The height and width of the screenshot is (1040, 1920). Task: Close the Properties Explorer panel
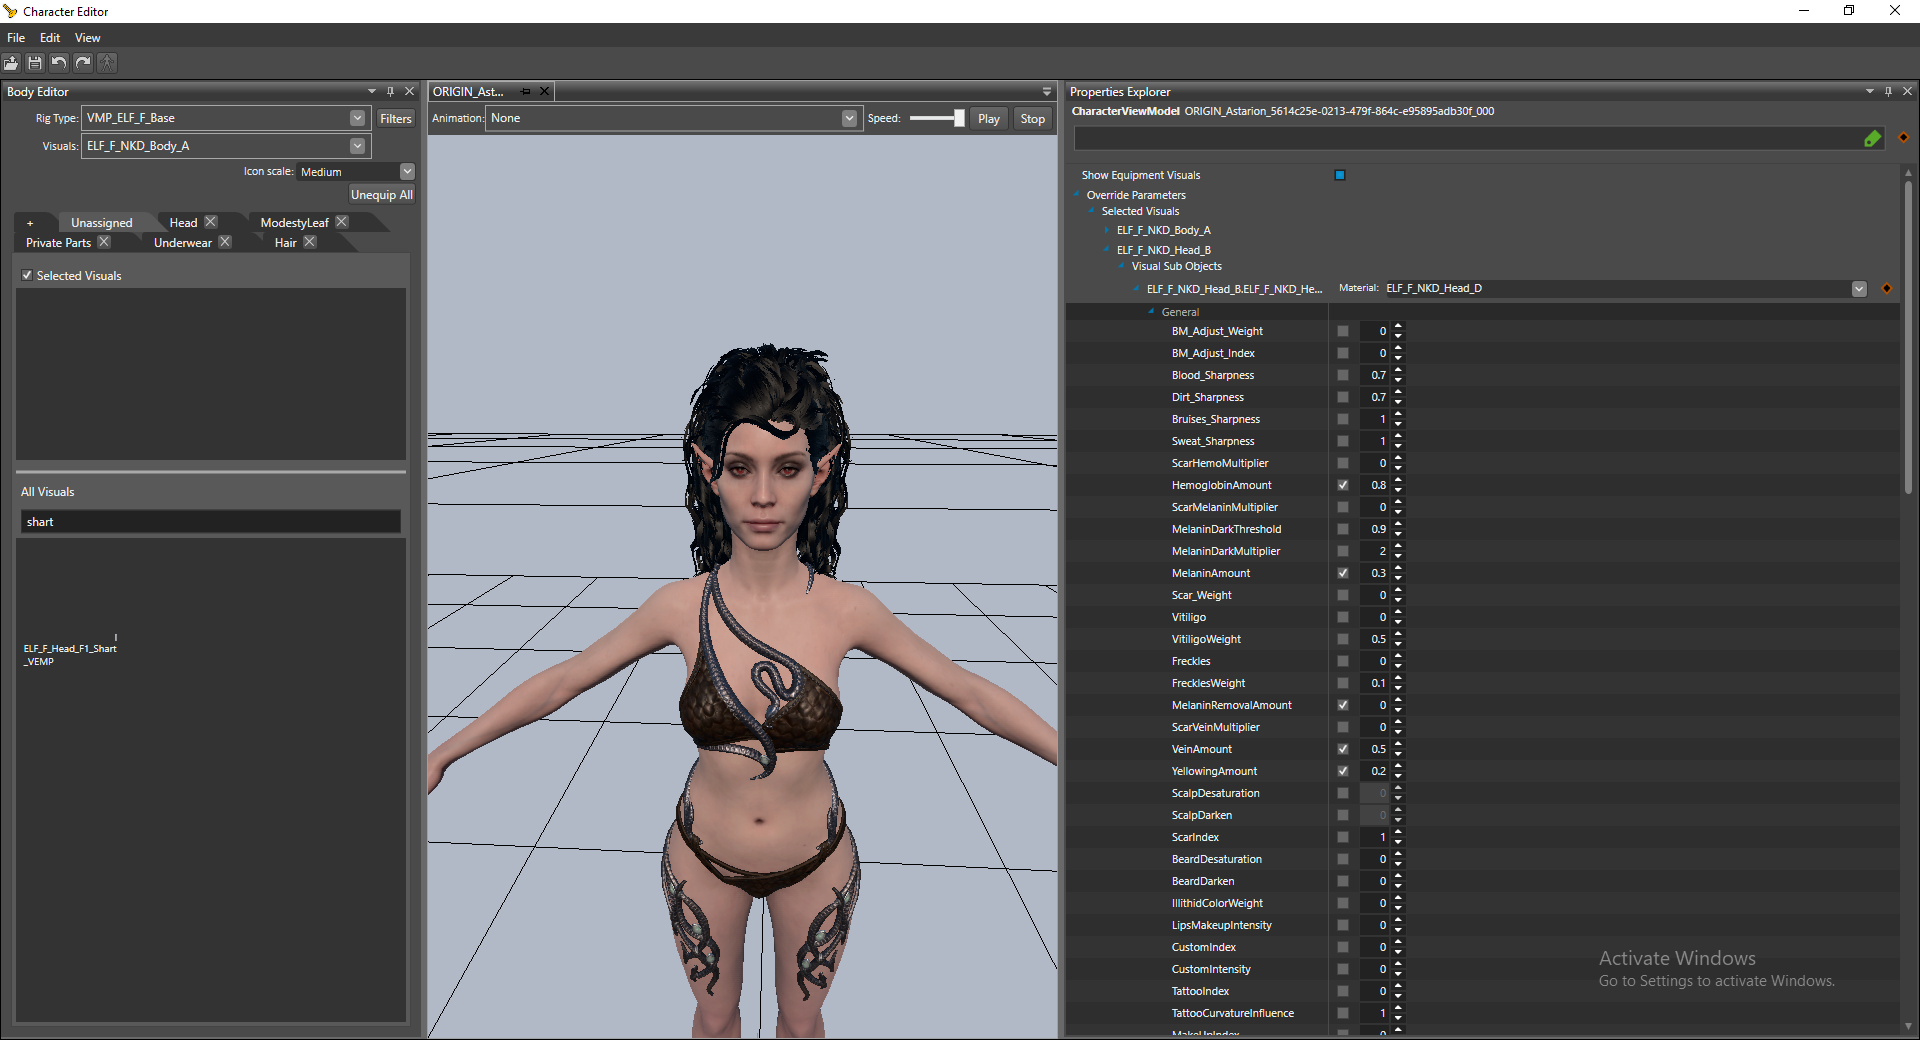pyautogui.click(x=1907, y=91)
